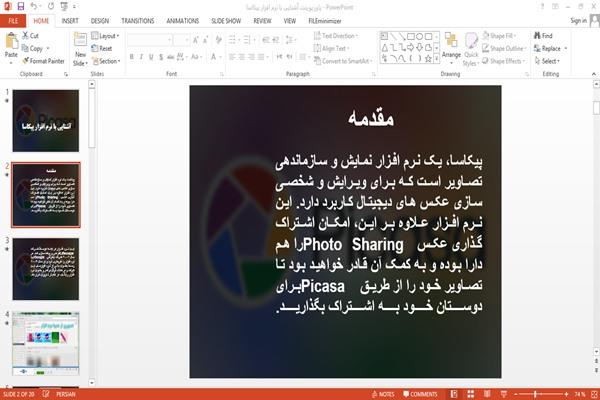The width and height of the screenshot is (600, 400).
Task: Click the zoom out minus button
Action: pyautogui.click(x=516, y=394)
